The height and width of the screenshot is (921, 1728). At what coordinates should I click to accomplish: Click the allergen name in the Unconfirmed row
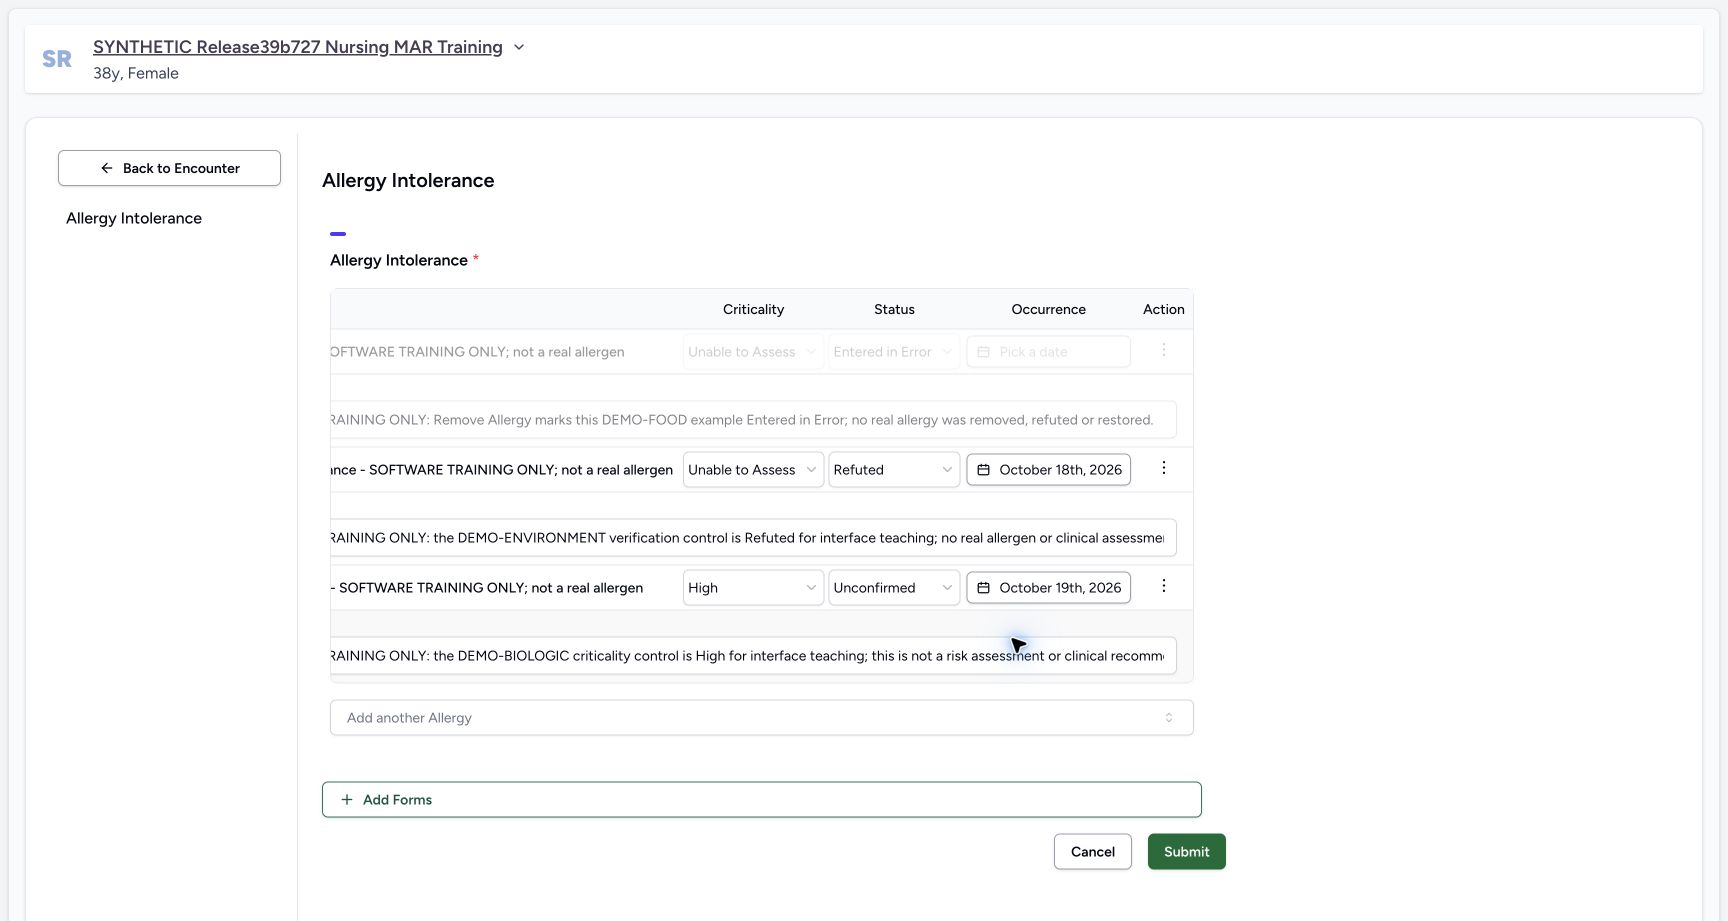pyautogui.click(x=487, y=587)
